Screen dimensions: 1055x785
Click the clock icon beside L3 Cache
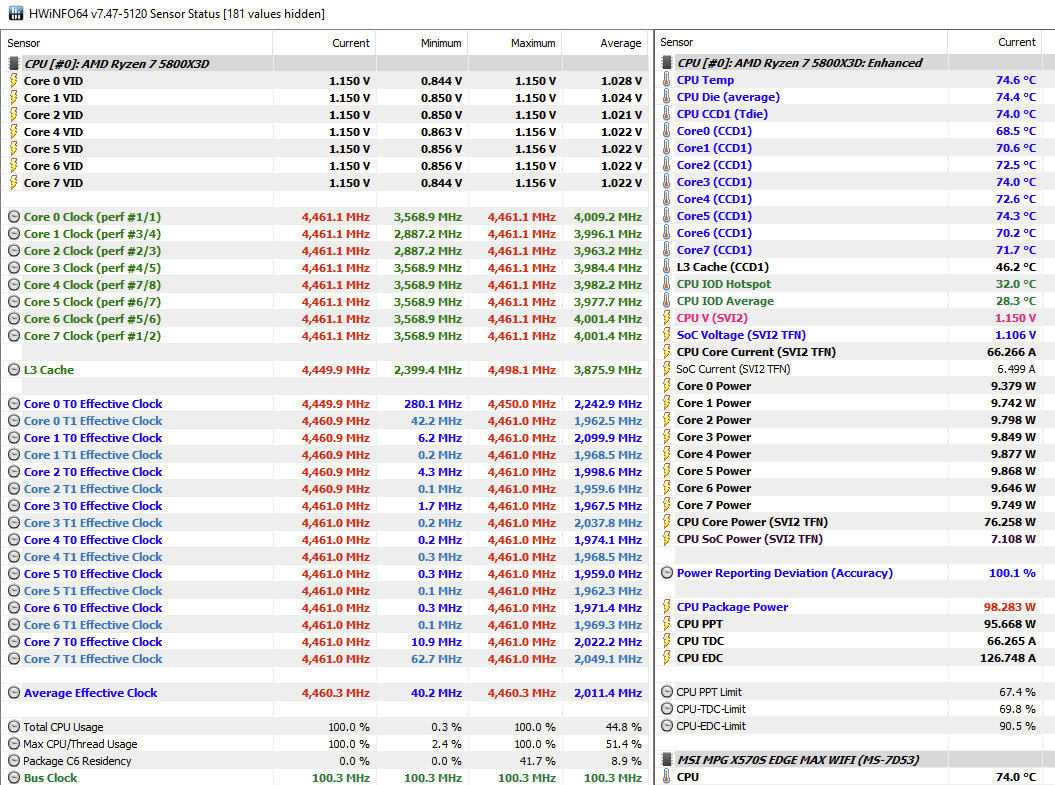13,369
